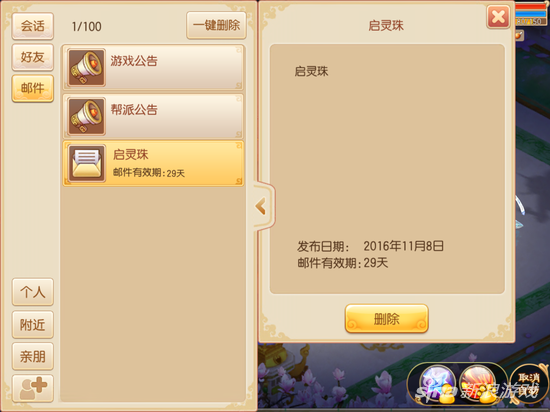Open the 游戏公告 list entry
550x412 pixels.
tap(153, 67)
